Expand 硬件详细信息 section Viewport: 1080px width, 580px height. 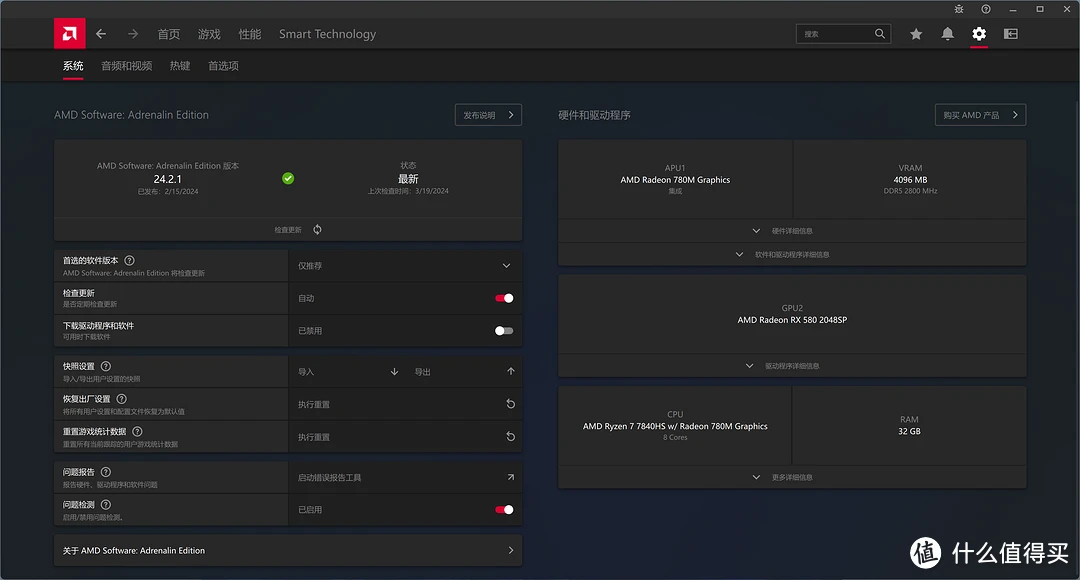tap(792, 231)
